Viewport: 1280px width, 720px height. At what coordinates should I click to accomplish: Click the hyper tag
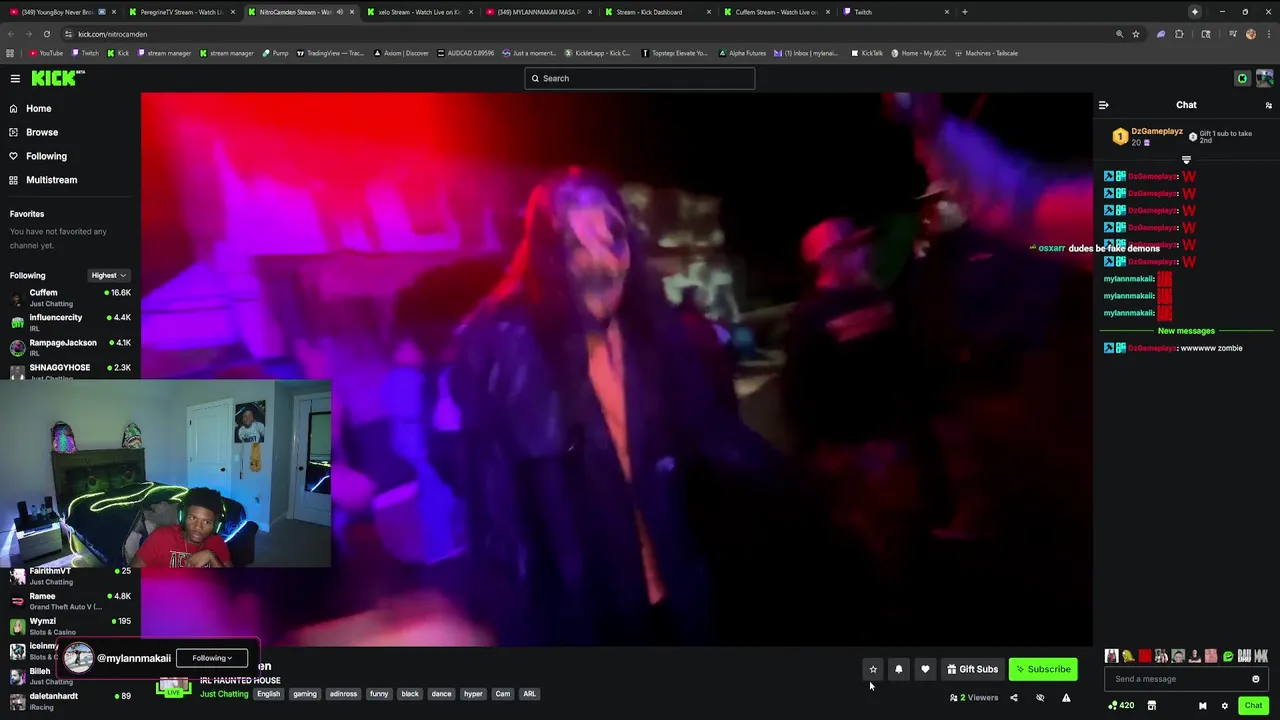click(473, 694)
